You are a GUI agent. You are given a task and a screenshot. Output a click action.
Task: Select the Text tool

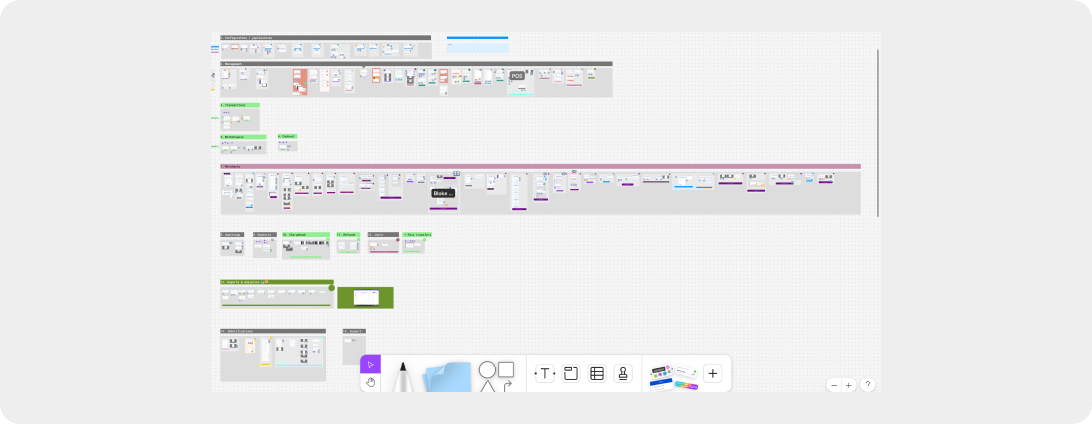point(545,374)
